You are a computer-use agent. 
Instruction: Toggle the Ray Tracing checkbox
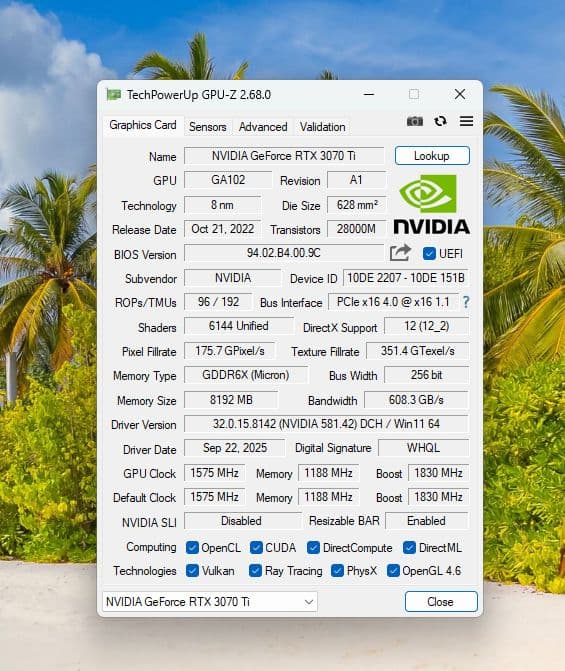coord(255,570)
